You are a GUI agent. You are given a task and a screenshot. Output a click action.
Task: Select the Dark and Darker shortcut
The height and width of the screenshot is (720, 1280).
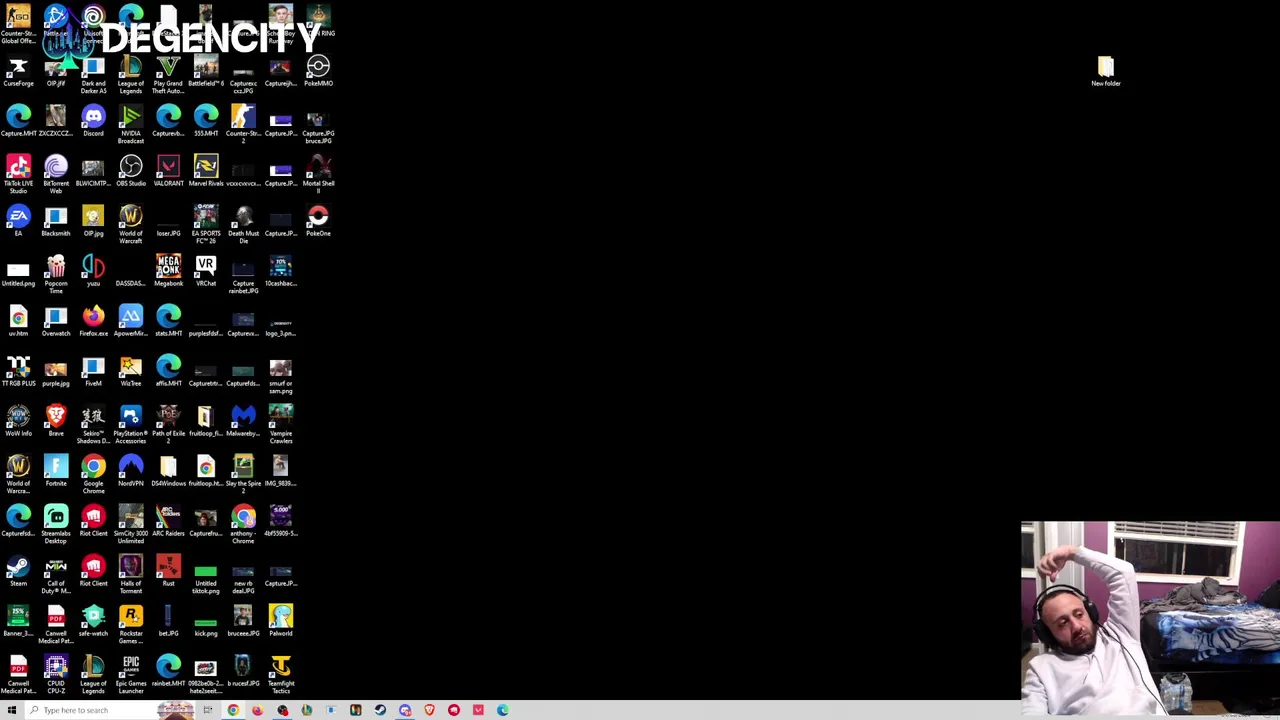click(x=93, y=74)
